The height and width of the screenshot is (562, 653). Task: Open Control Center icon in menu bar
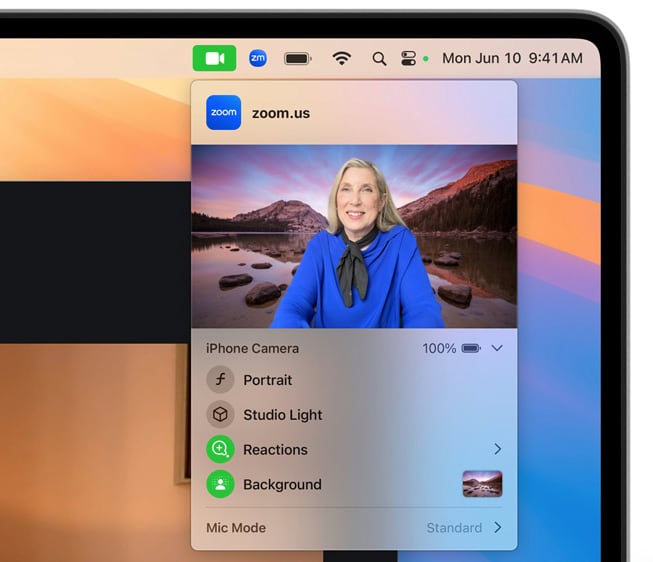(x=408, y=58)
